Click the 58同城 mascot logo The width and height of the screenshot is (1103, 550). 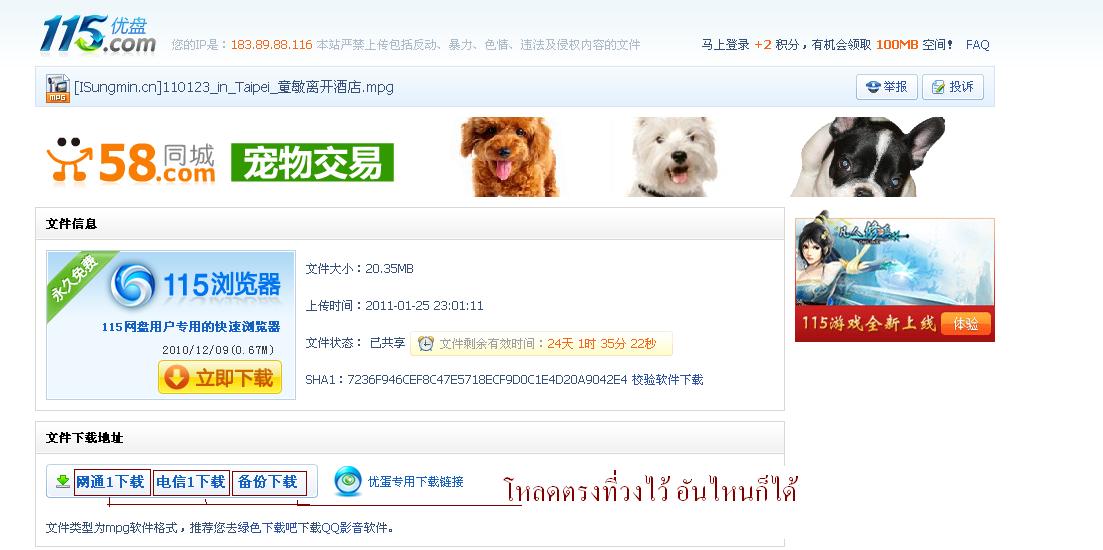pyautogui.click(x=69, y=159)
